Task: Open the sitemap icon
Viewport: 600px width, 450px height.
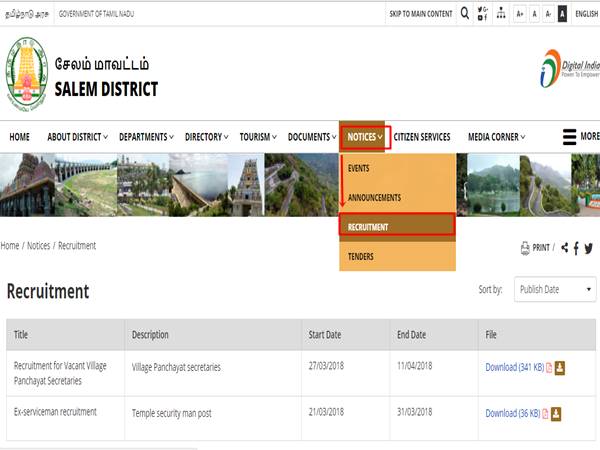Action: [501, 13]
